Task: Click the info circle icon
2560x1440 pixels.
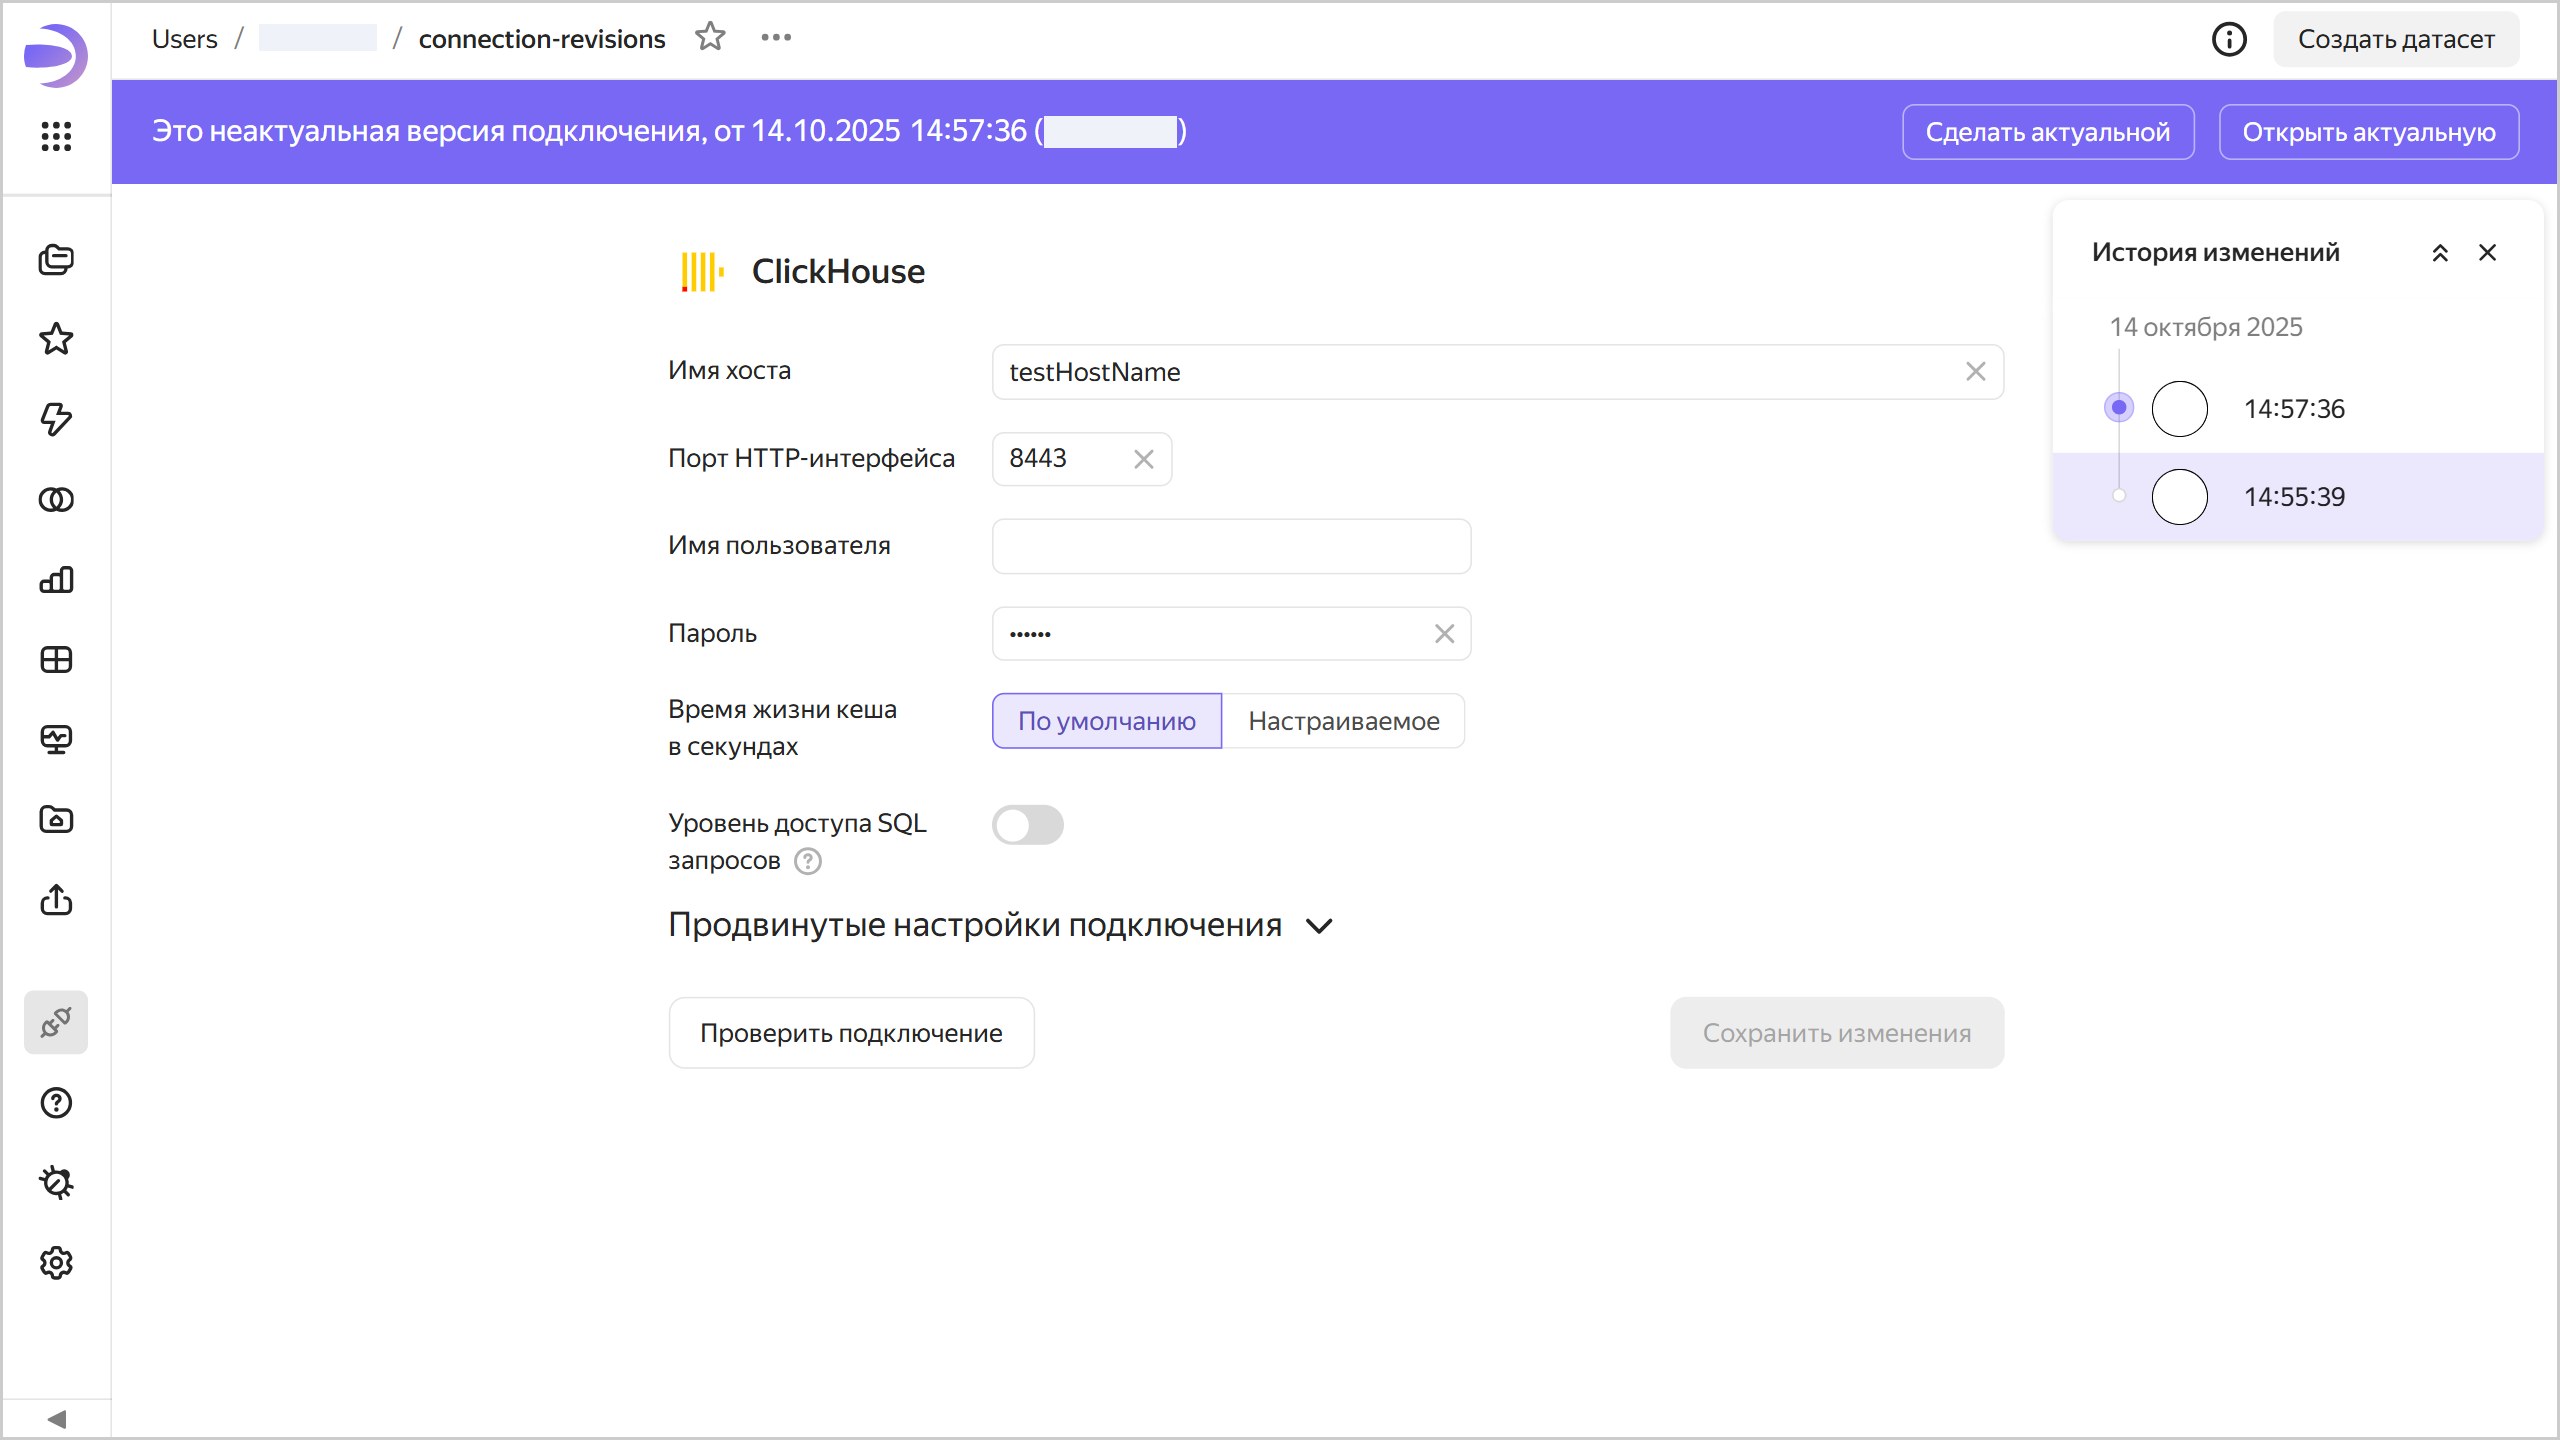Action: click(x=2229, y=39)
